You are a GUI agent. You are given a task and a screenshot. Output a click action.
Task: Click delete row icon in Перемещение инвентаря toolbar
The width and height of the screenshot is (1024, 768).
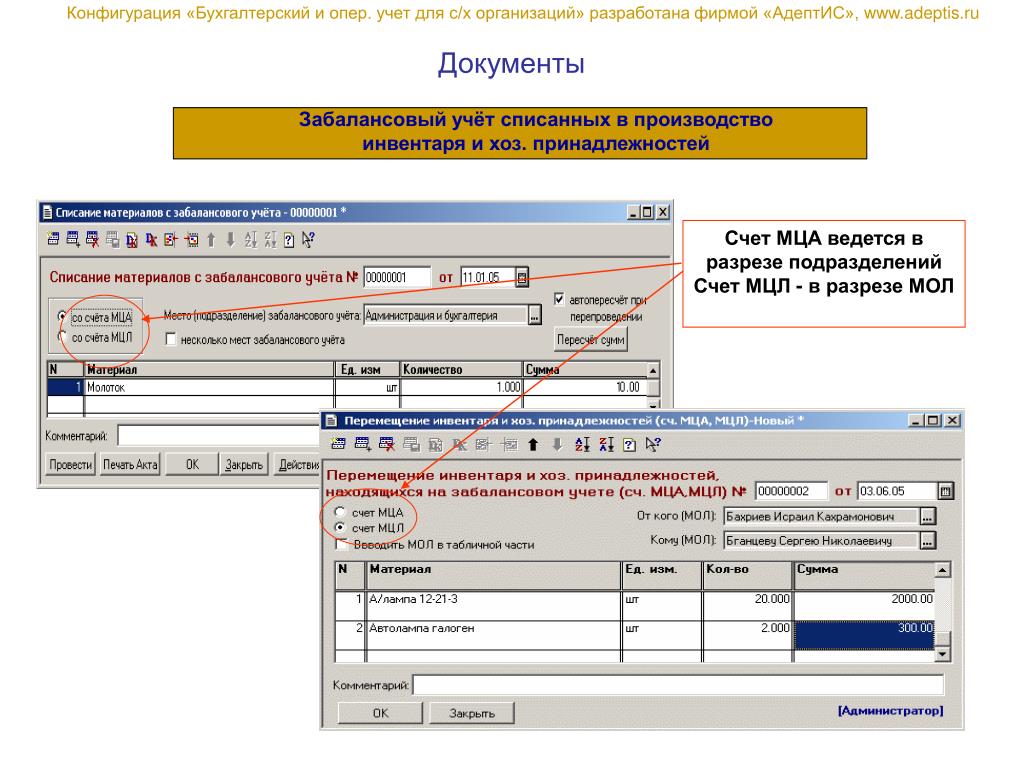coord(387,445)
